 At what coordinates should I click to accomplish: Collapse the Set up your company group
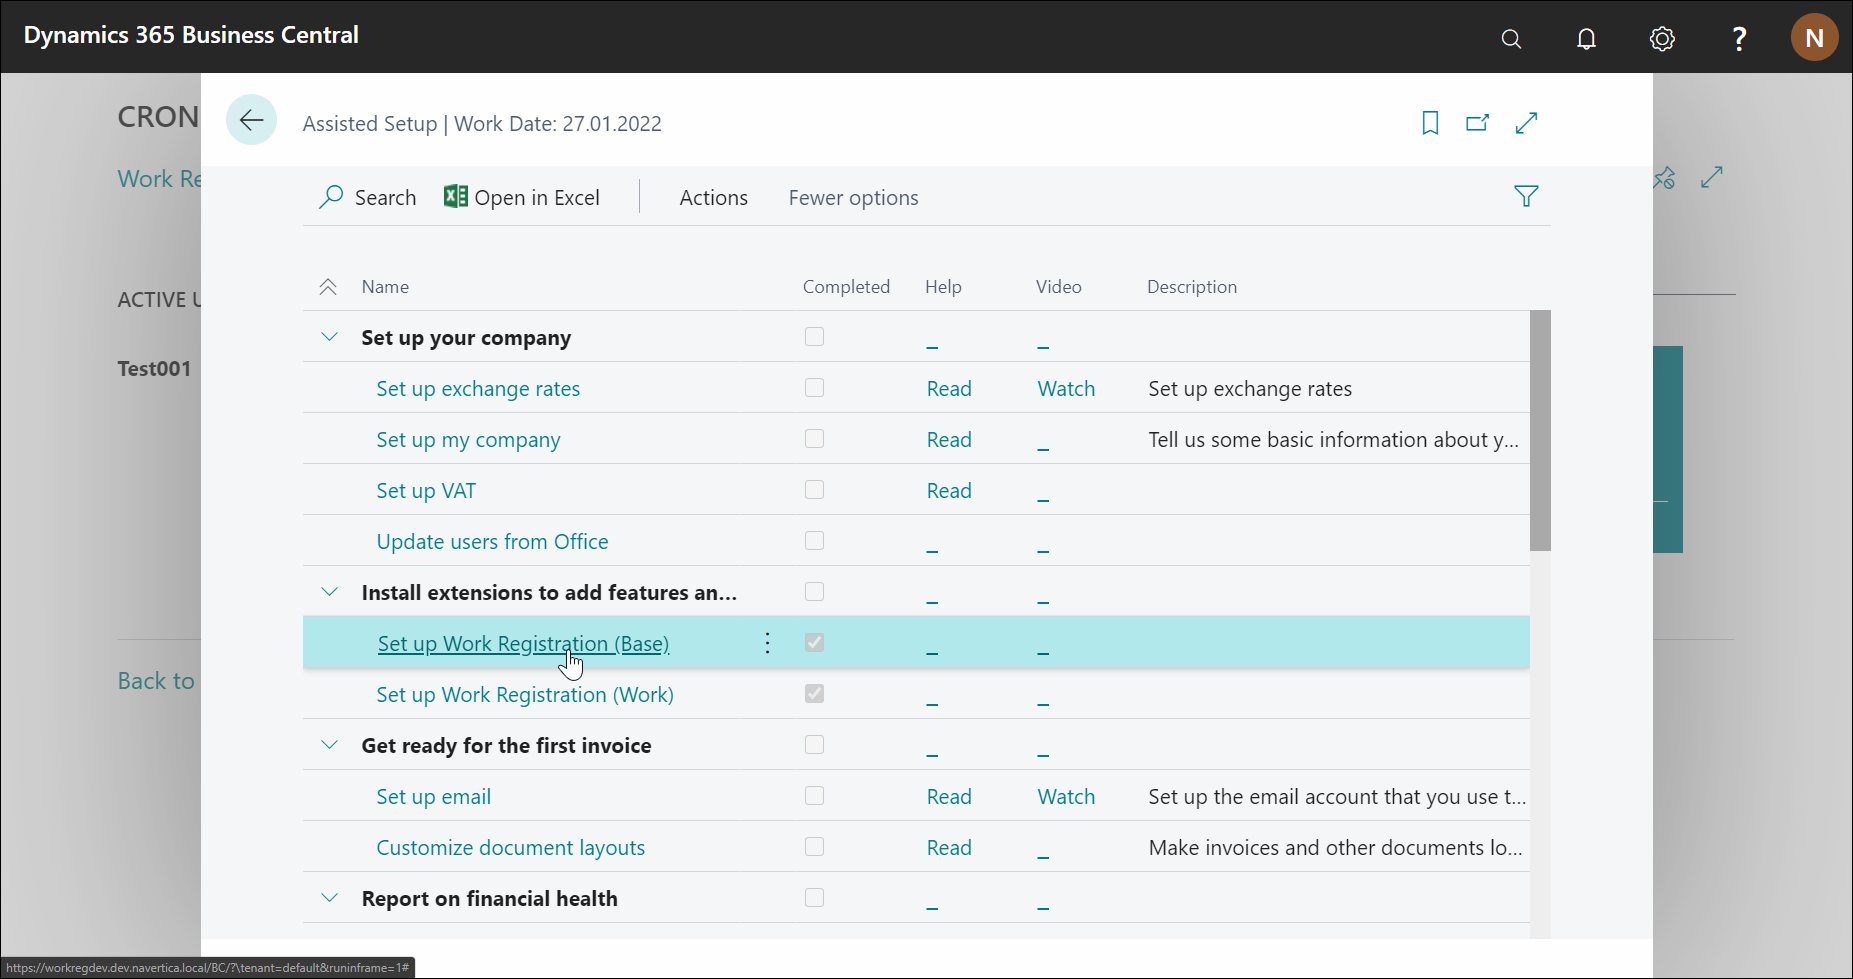click(329, 337)
